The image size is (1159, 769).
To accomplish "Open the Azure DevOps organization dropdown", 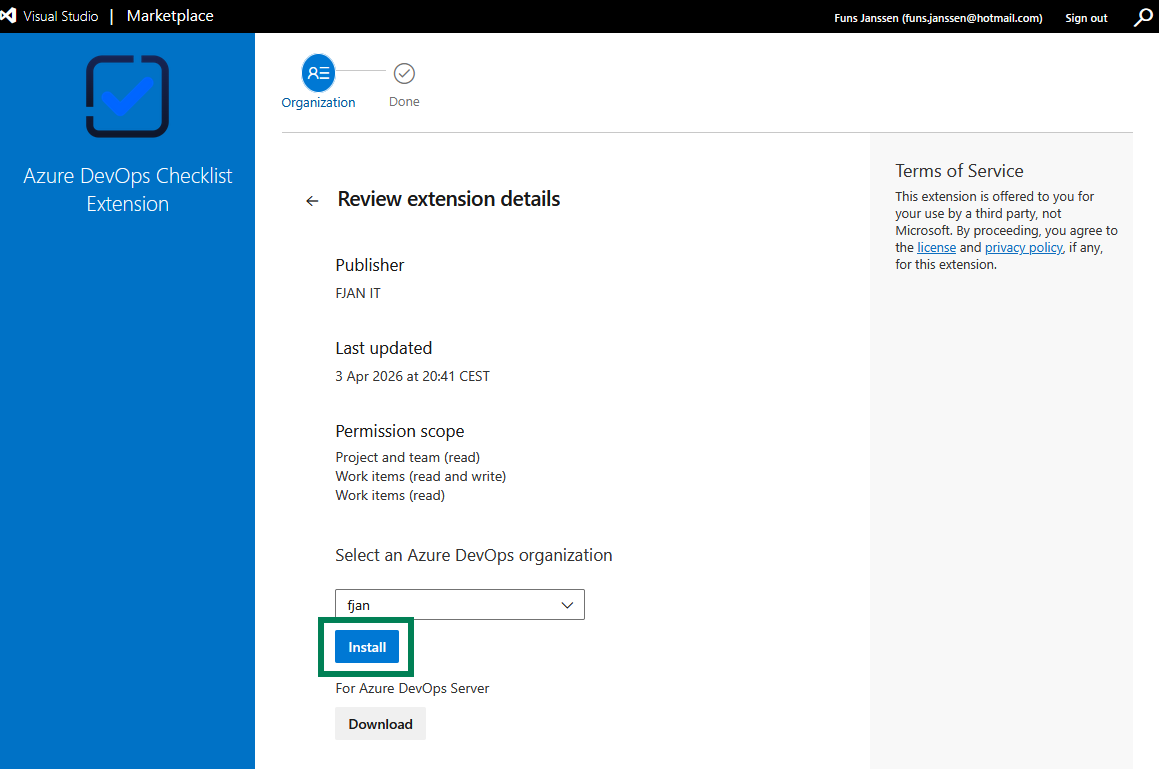I will (x=459, y=604).
